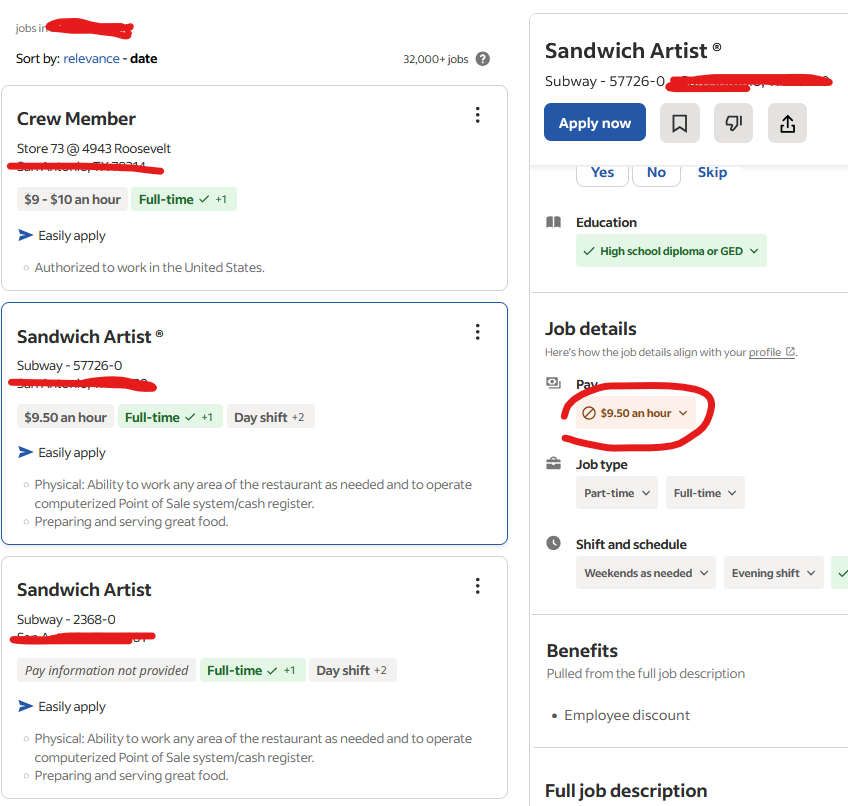Expand the $9.50 an hour pay chip
Image resolution: width=848 pixels, height=806 pixels.
pyautogui.click(x=635, y=413)
